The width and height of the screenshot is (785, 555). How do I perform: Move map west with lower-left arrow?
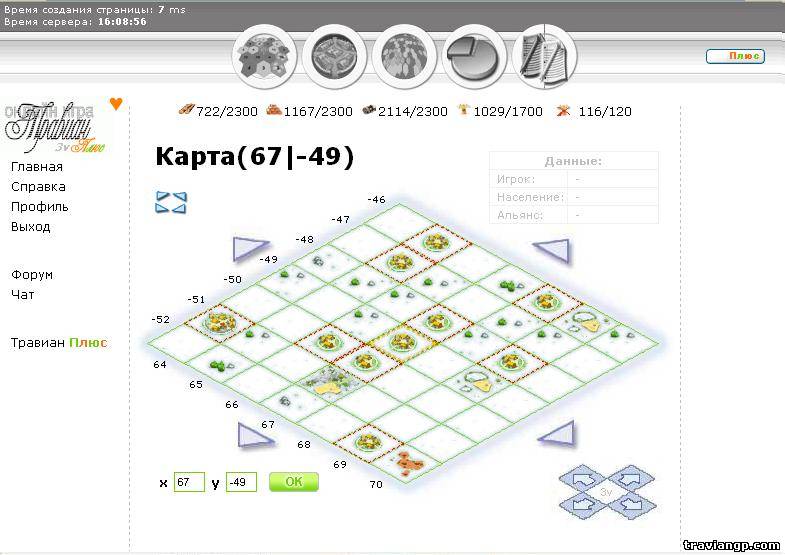point(254,435)
